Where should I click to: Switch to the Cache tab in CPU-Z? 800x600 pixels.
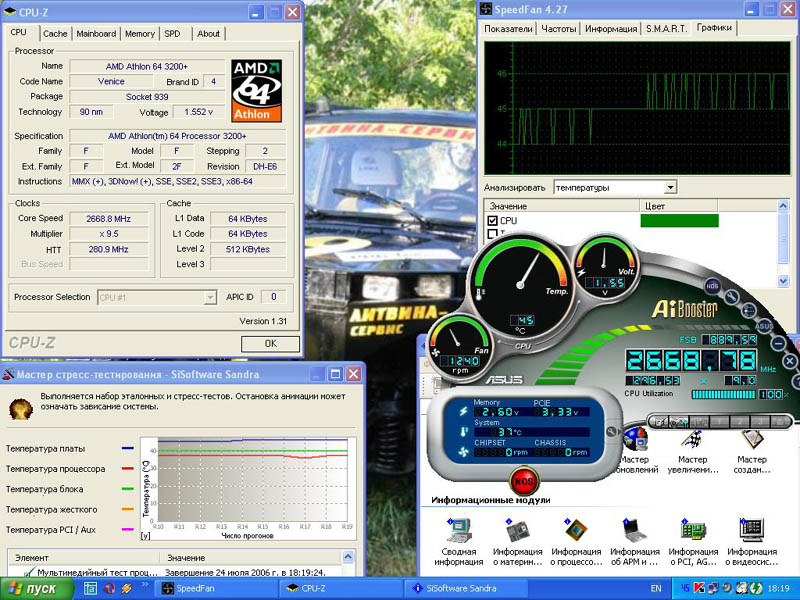[55, 34]
